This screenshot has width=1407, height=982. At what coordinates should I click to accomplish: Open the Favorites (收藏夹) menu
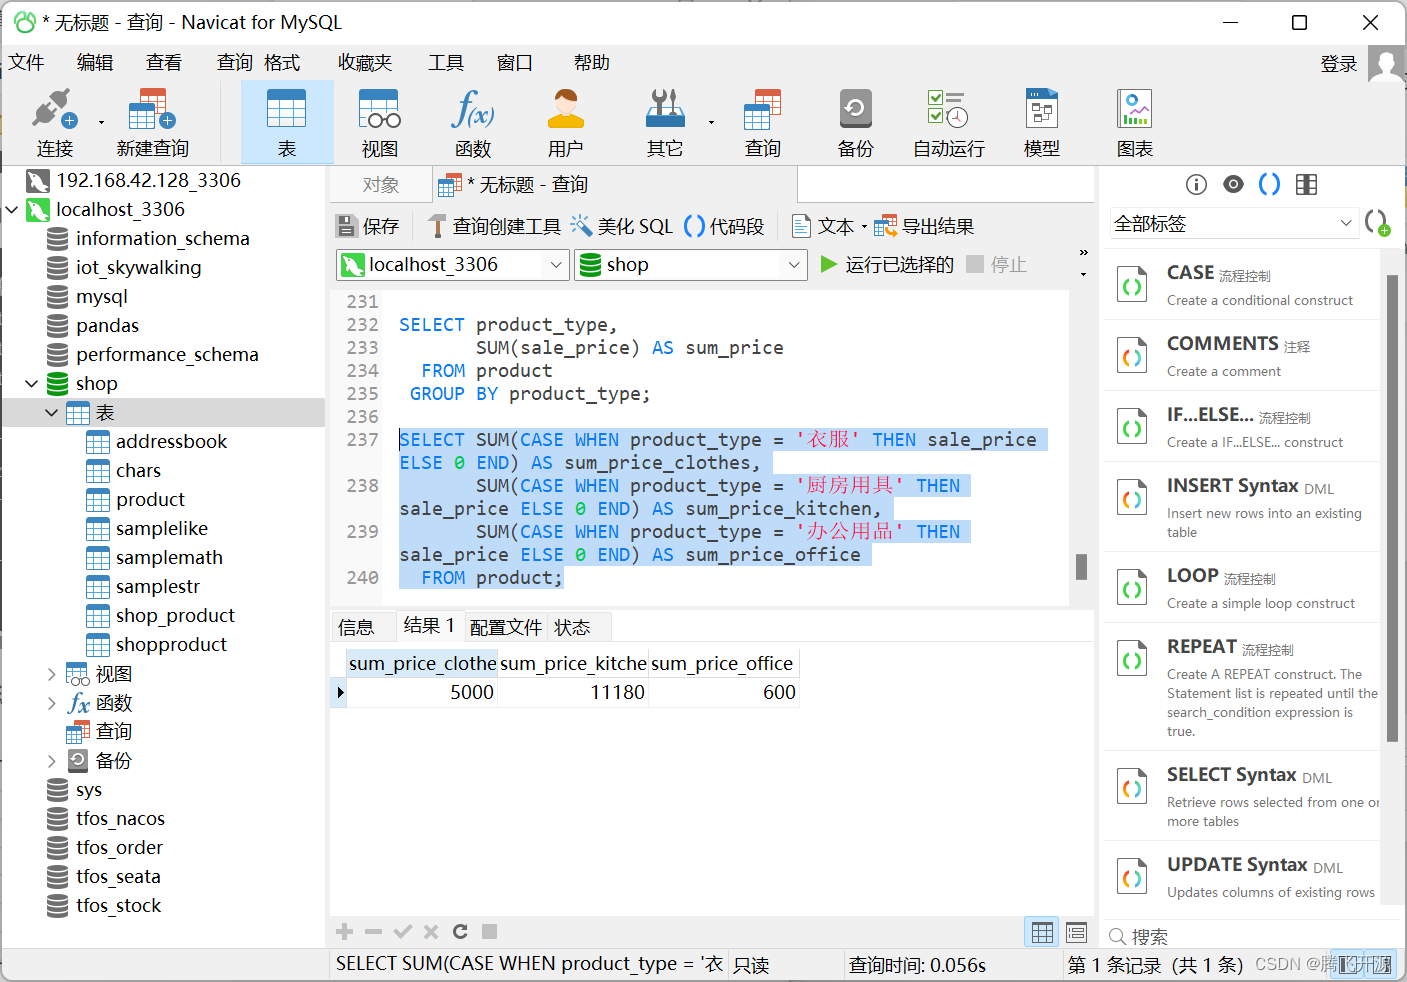point(365,63)
